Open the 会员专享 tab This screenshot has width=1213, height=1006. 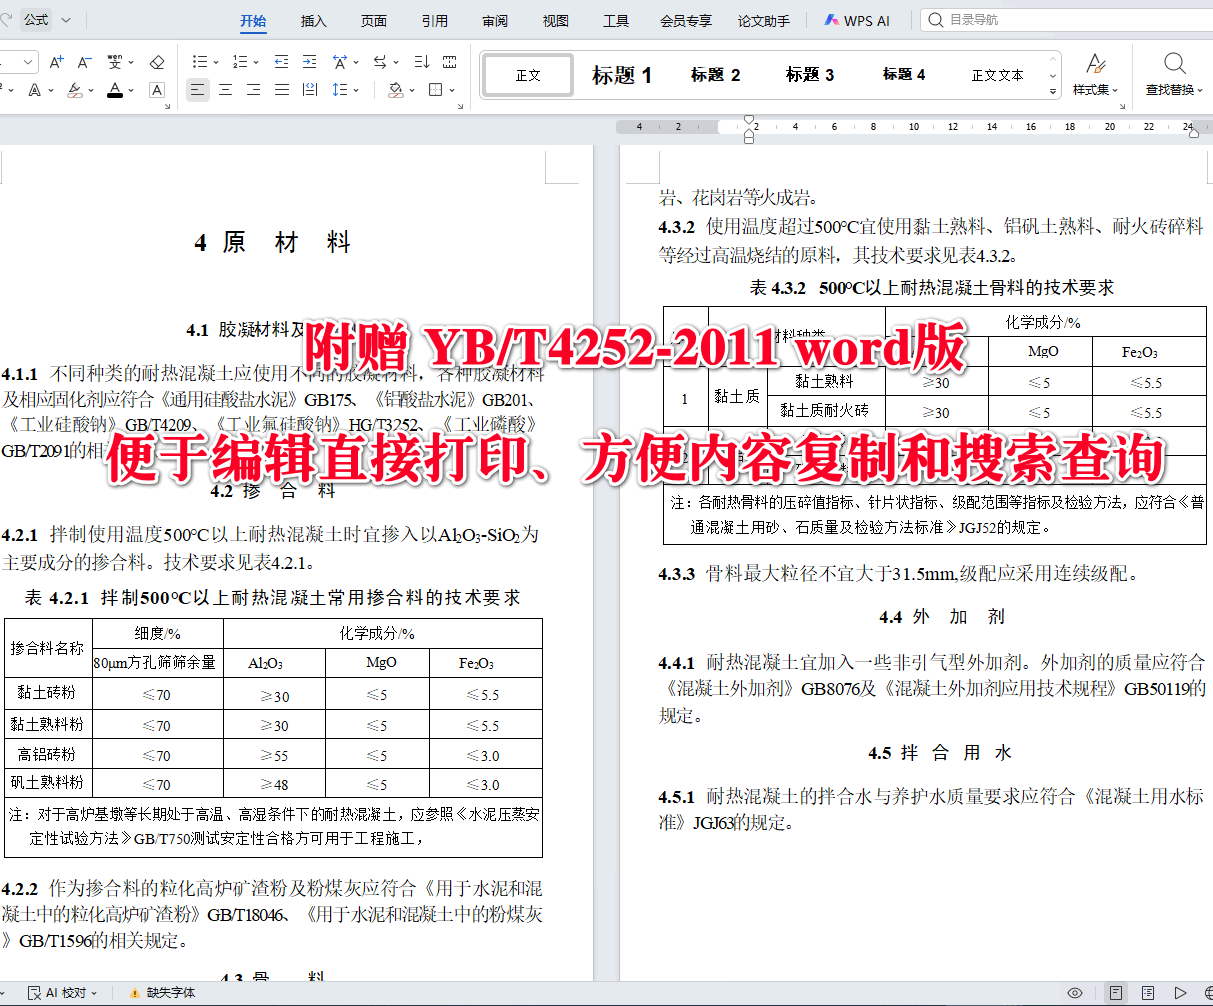pos(686,20)
